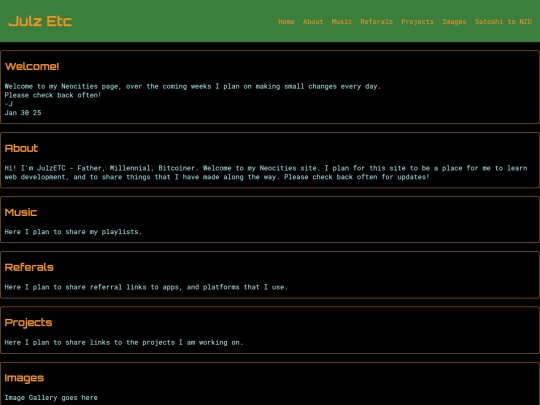Navigate to Images nav link
The height and width of the screenshot is (405, 540).
tap(454, 22)
